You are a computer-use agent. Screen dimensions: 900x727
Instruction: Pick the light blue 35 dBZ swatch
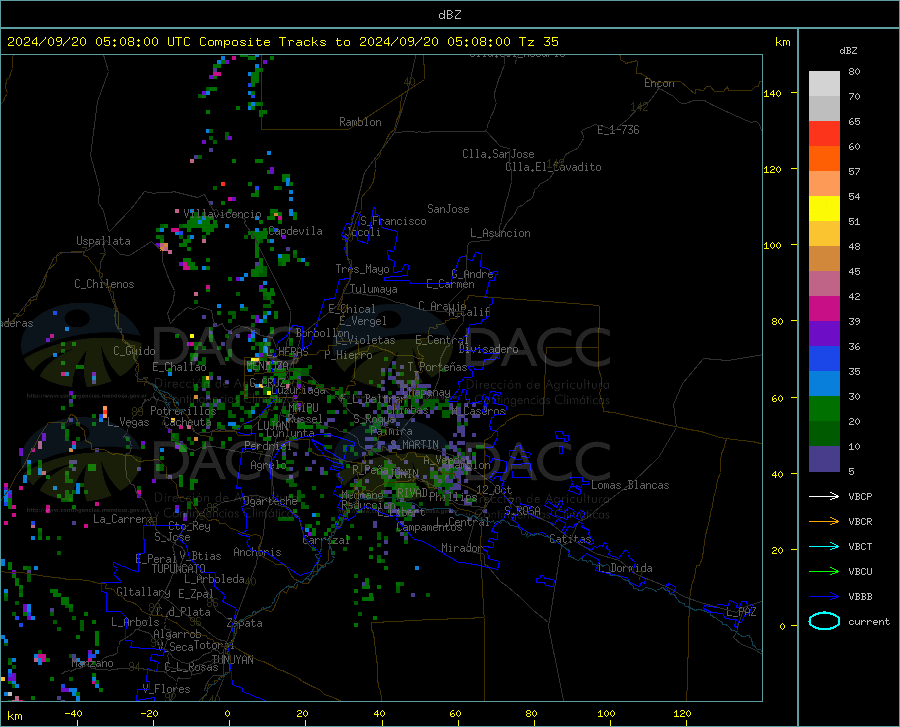(x=824, y=383)
